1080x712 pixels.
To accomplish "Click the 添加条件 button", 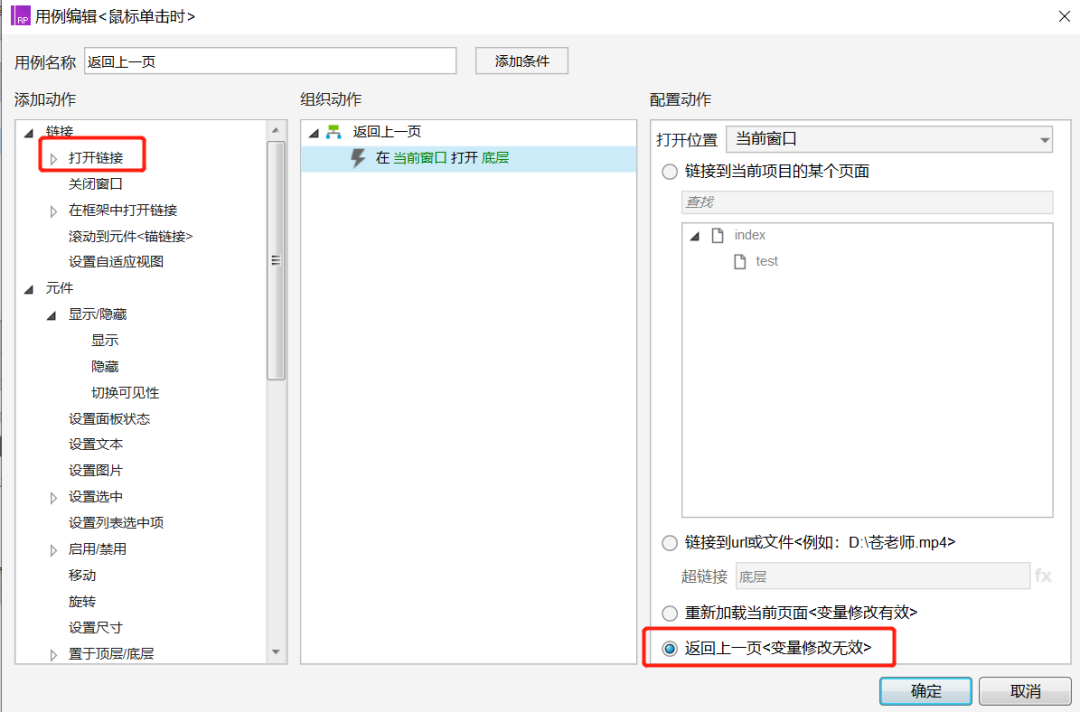I will 521,61.
